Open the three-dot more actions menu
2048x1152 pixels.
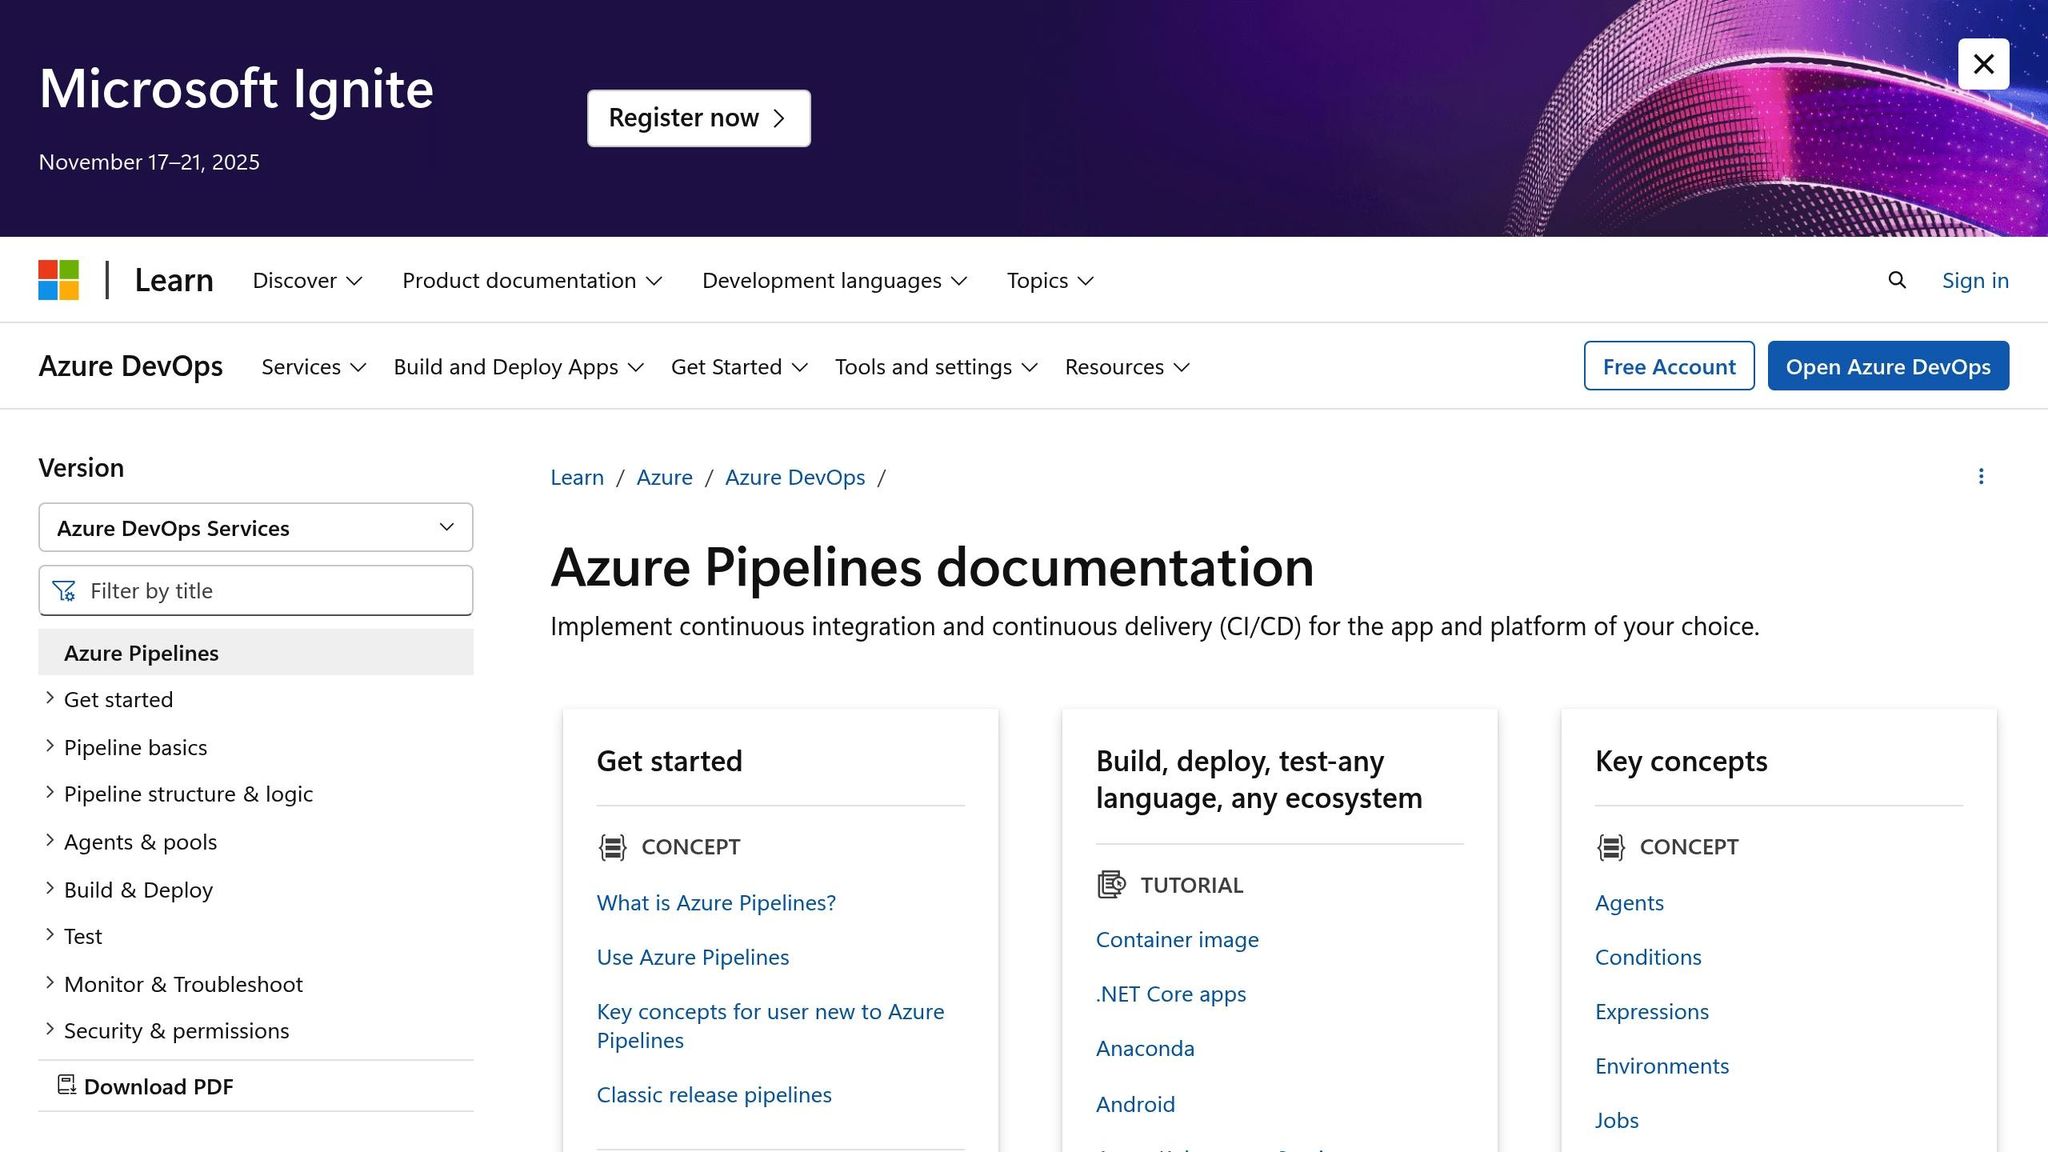coord(1981,477)
